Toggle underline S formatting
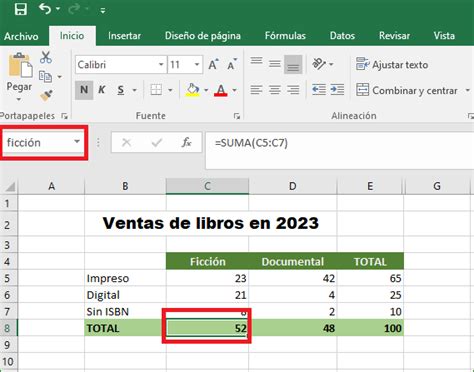 pos(121,90)
